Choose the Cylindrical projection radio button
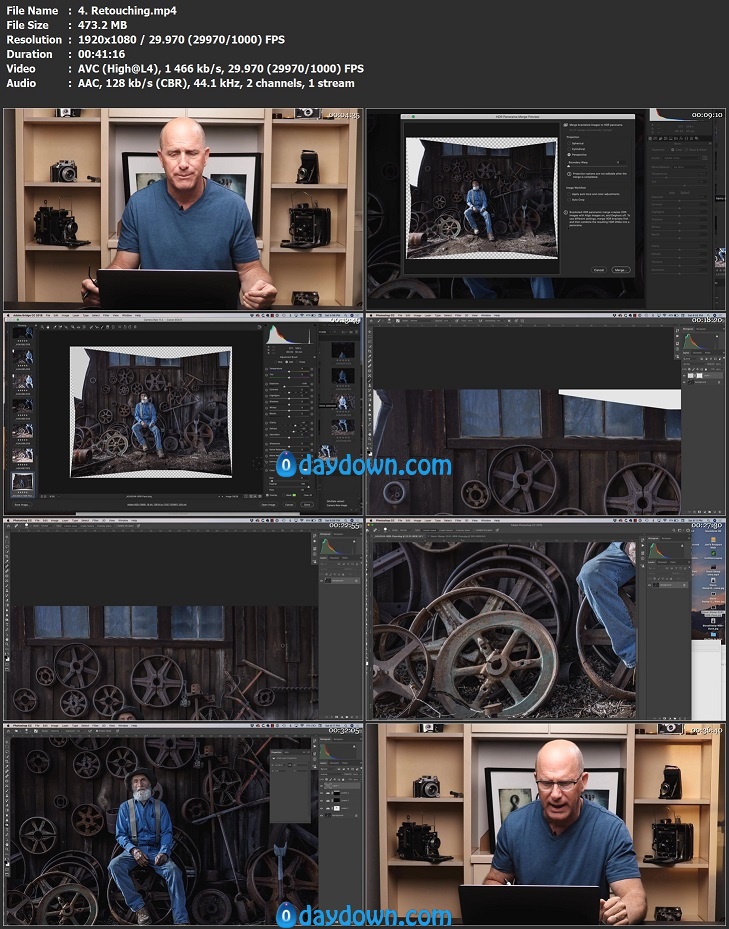This screenshot has width=729, height=929. coord(569,148)
